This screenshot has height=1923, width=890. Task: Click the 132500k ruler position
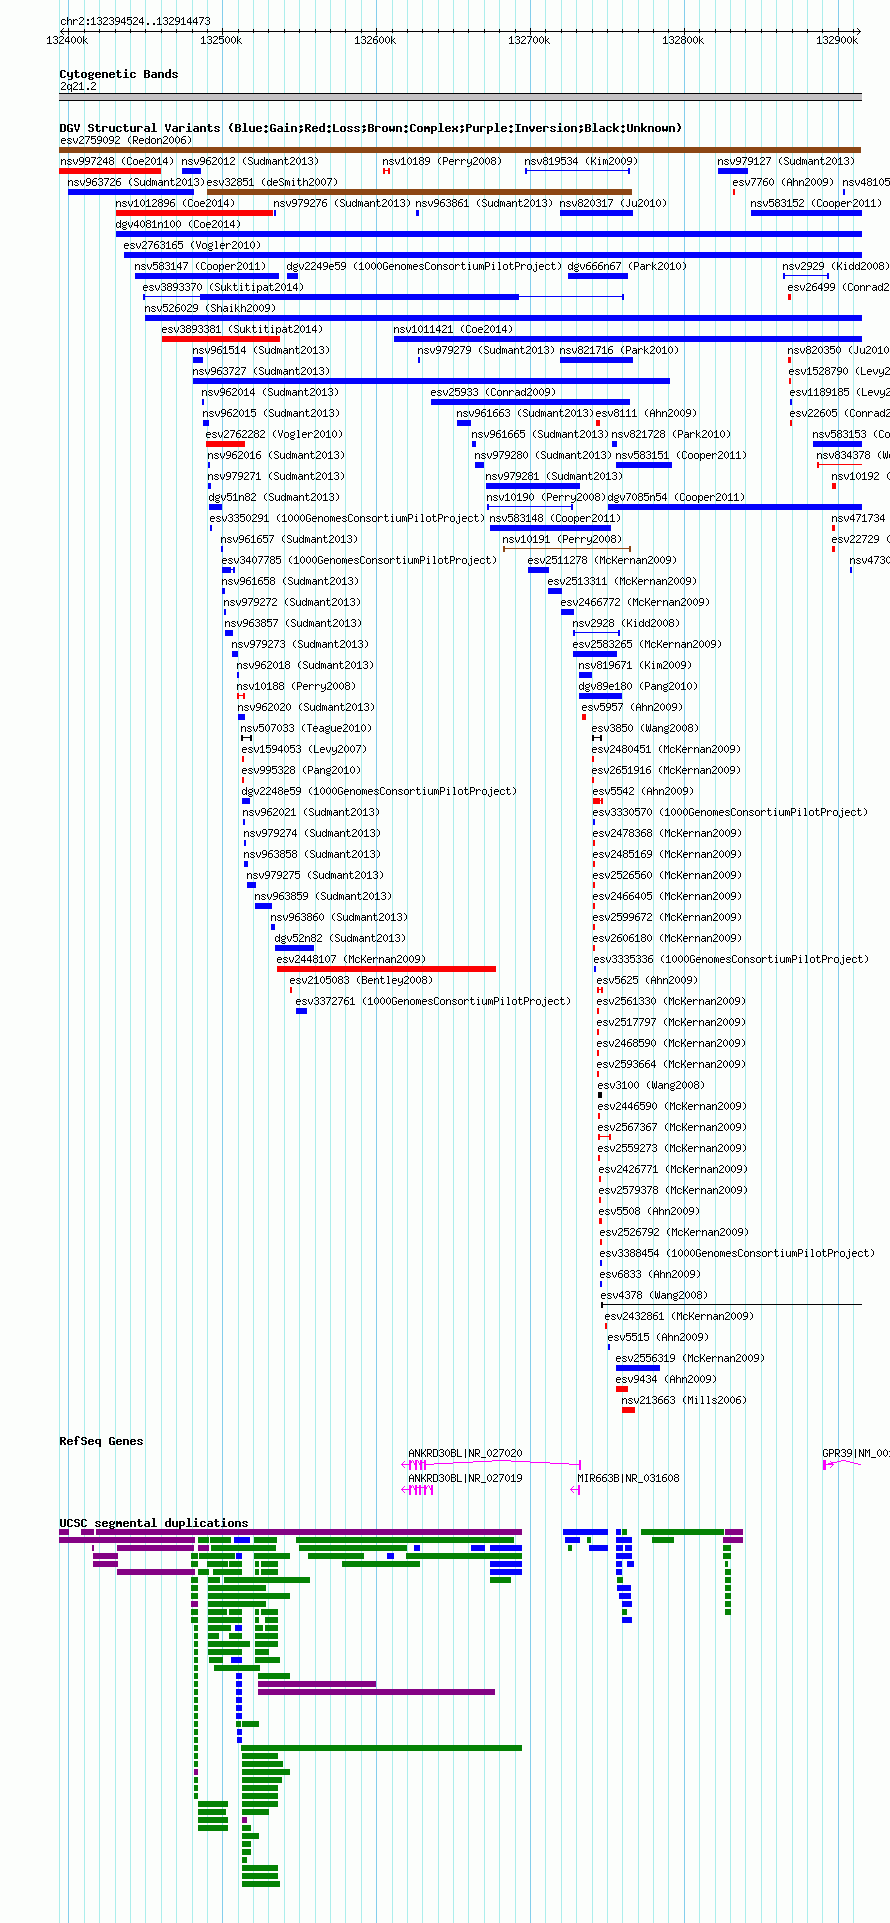tap(221, 40)
